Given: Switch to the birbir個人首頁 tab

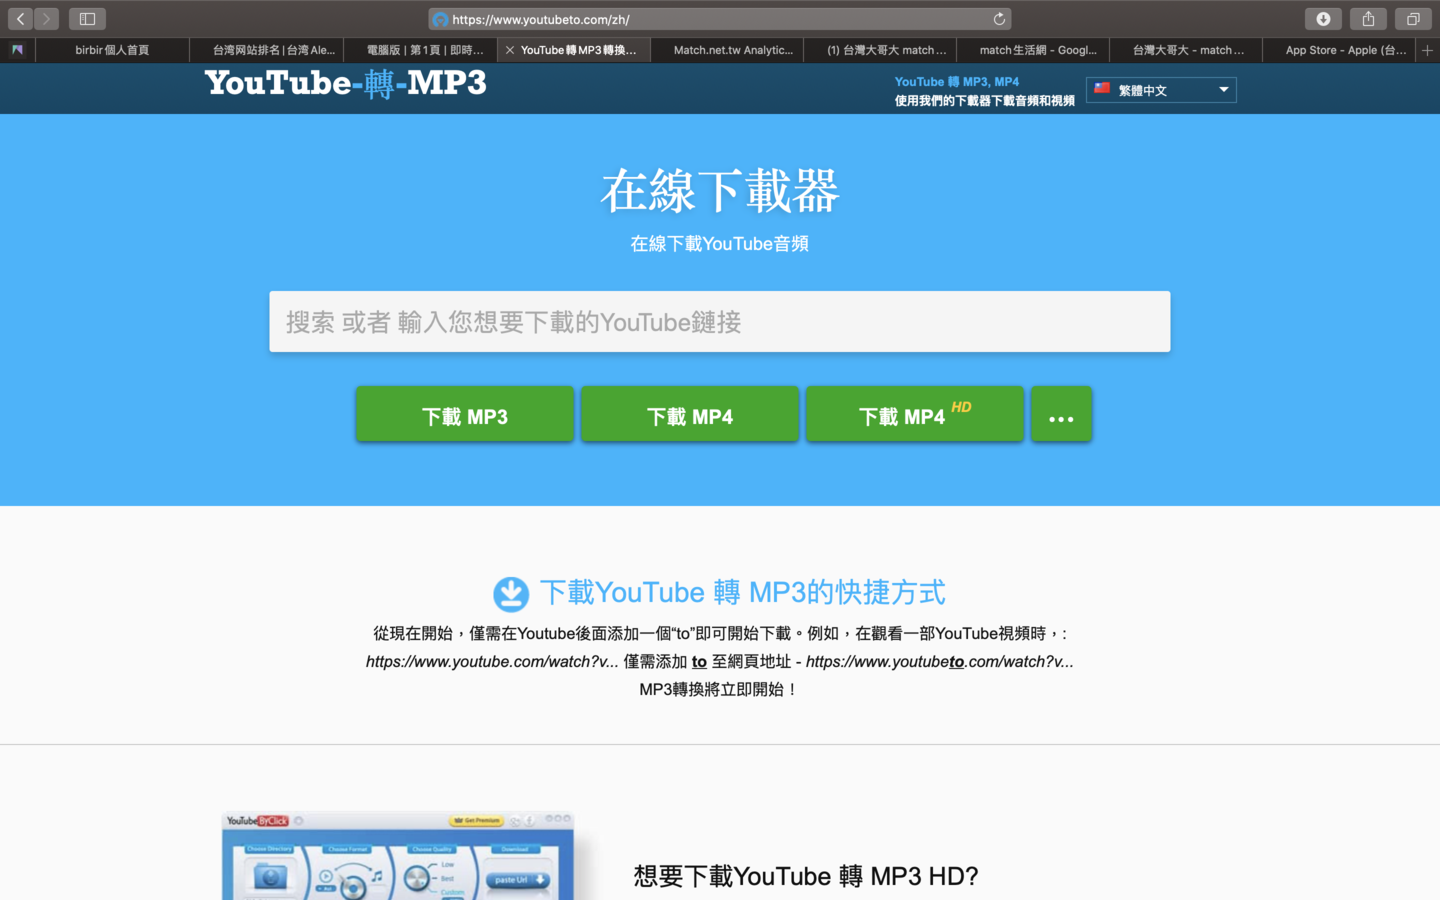Looking at the screenshot, I should [x=112, y=50].
